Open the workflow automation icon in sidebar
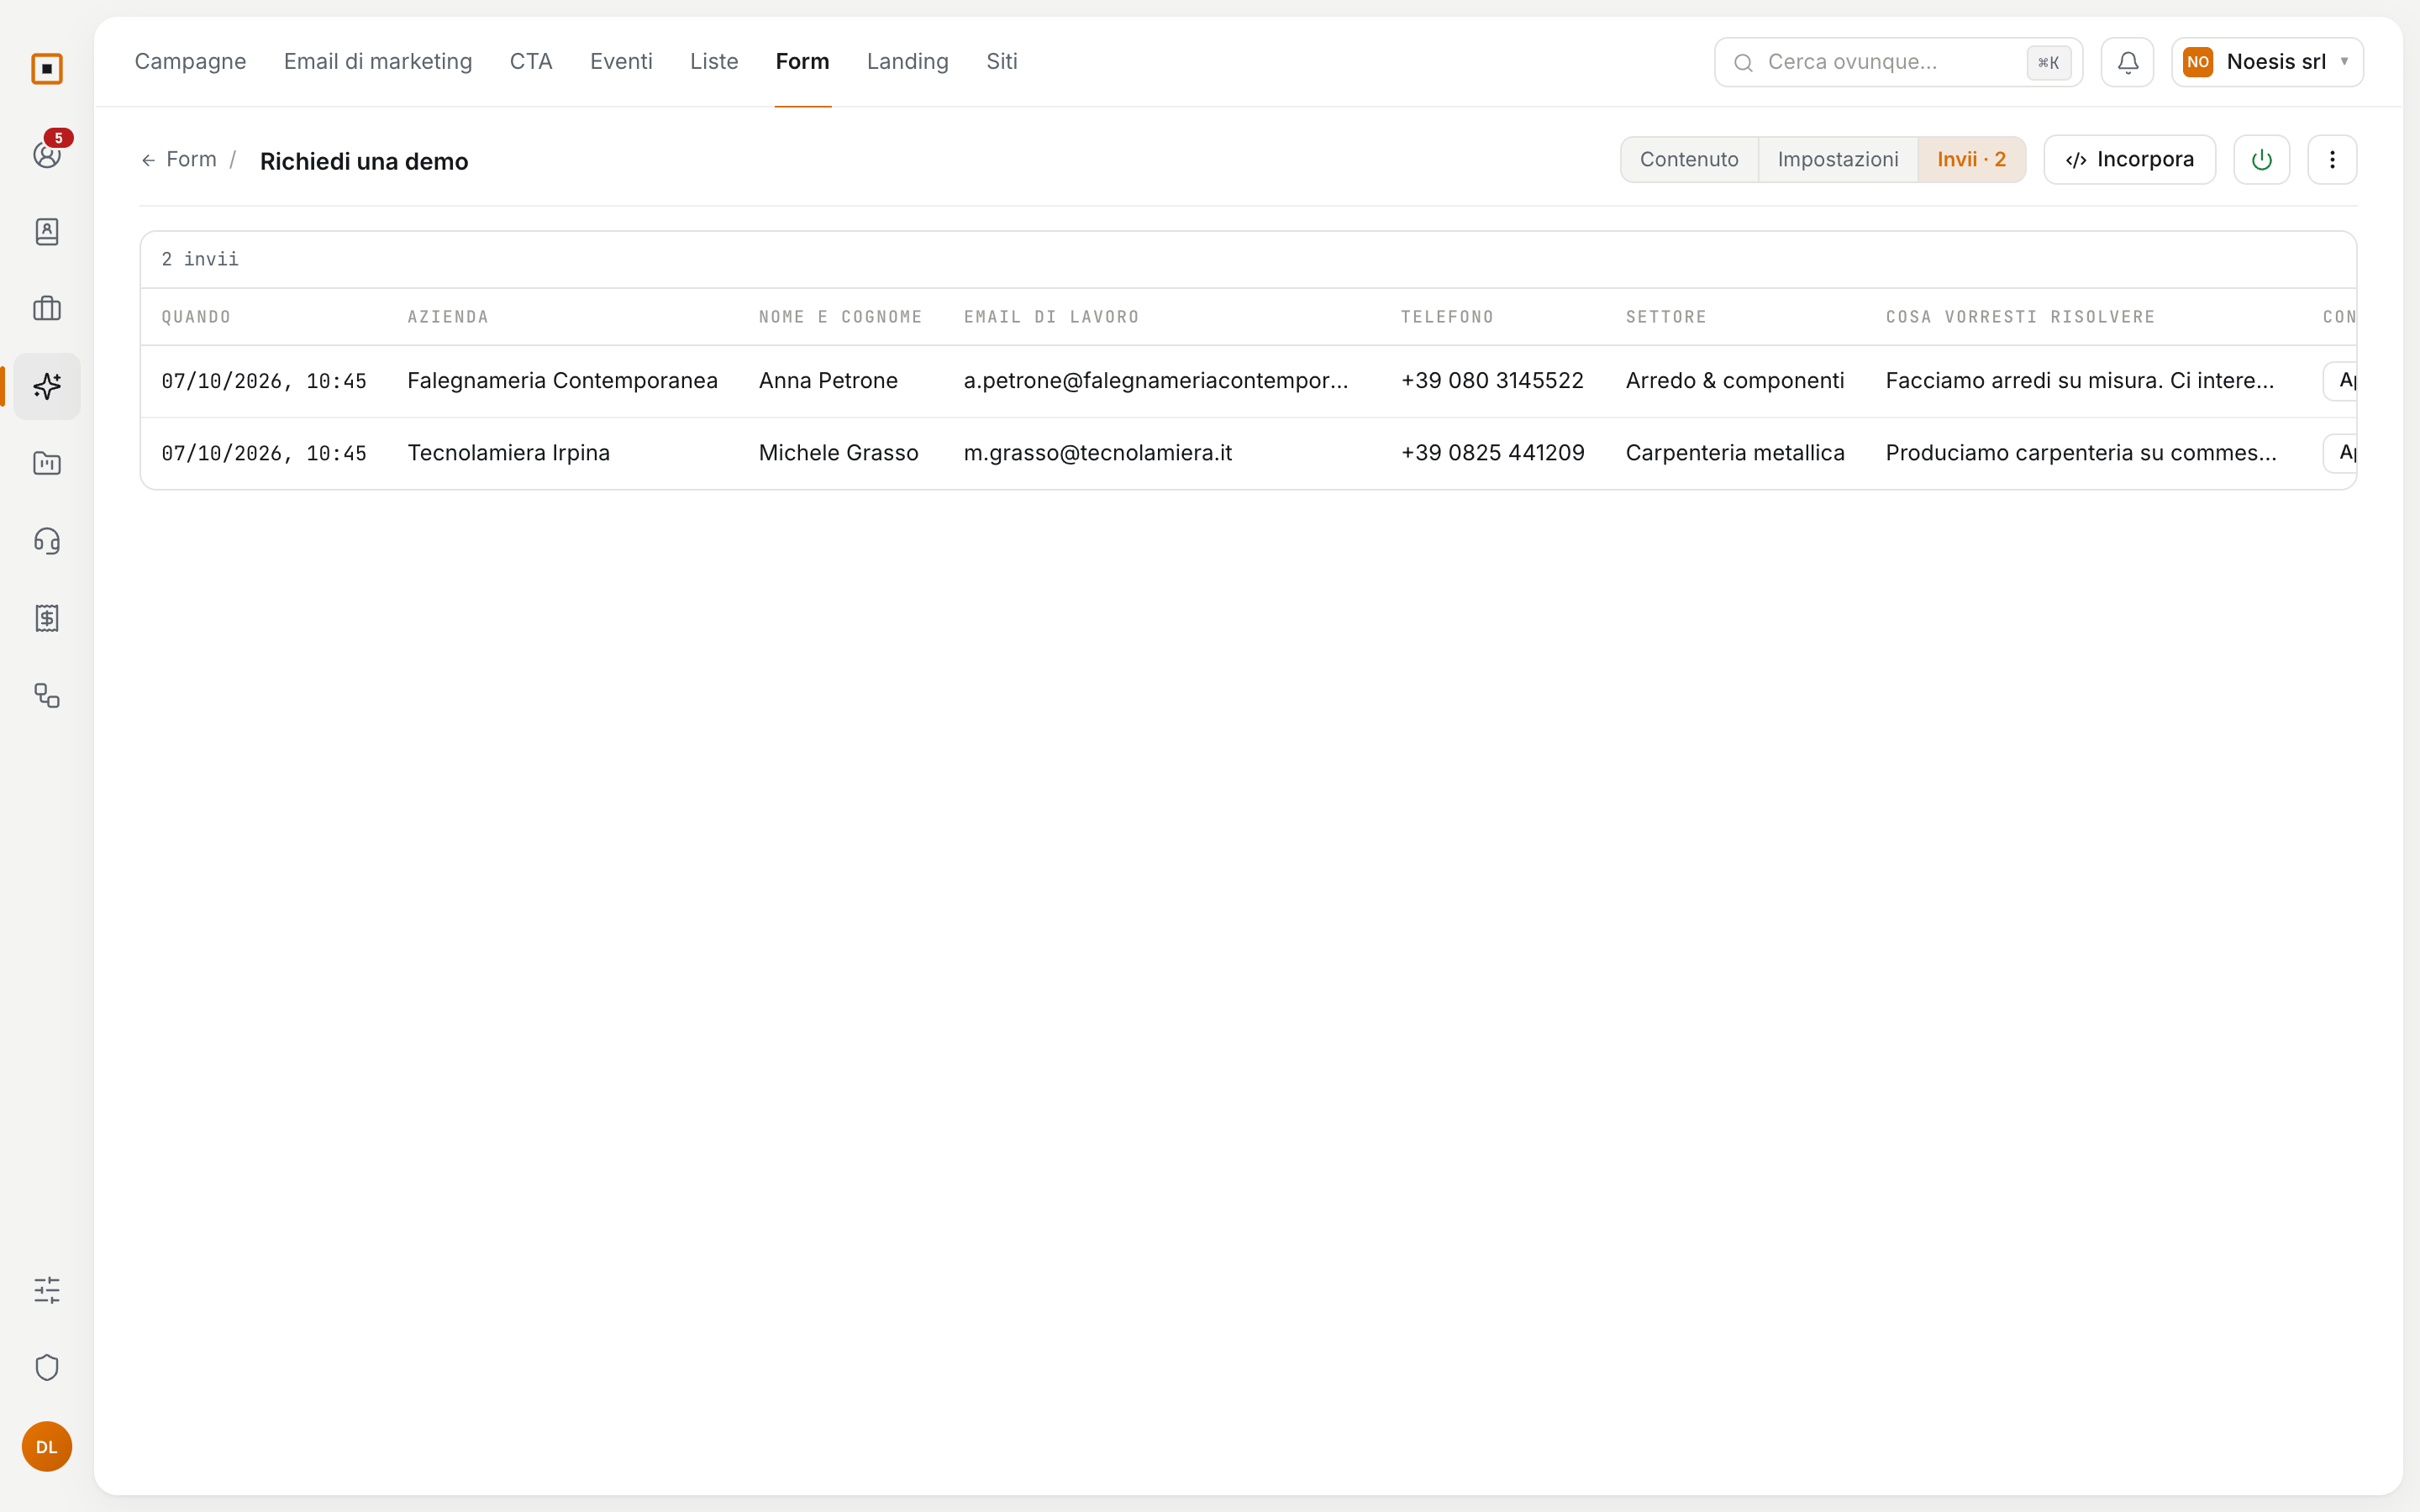Viewport: 2420px width, 1512px height. pos(47,695)
